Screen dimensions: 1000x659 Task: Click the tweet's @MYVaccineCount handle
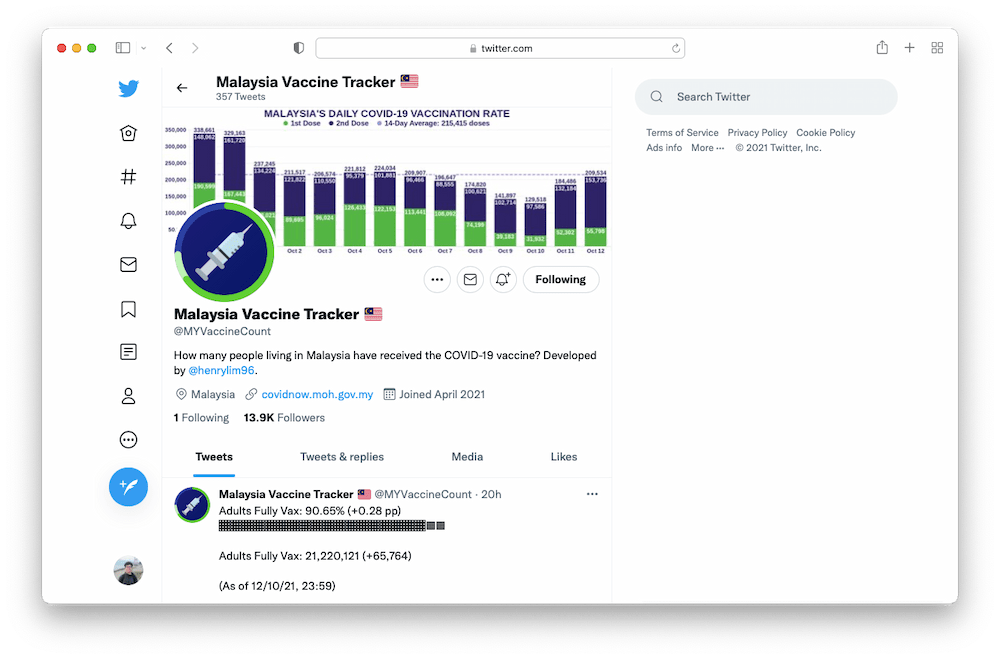point(422,494)
